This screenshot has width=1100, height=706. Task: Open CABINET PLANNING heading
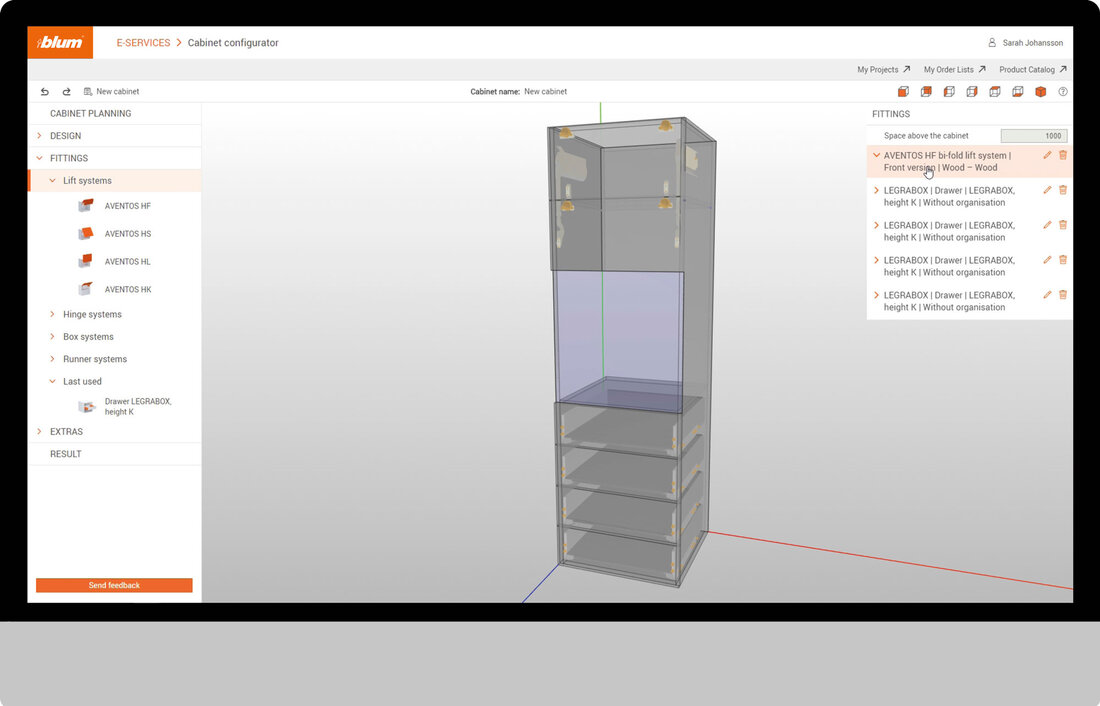pyautogui.click(x=90, y=113)
